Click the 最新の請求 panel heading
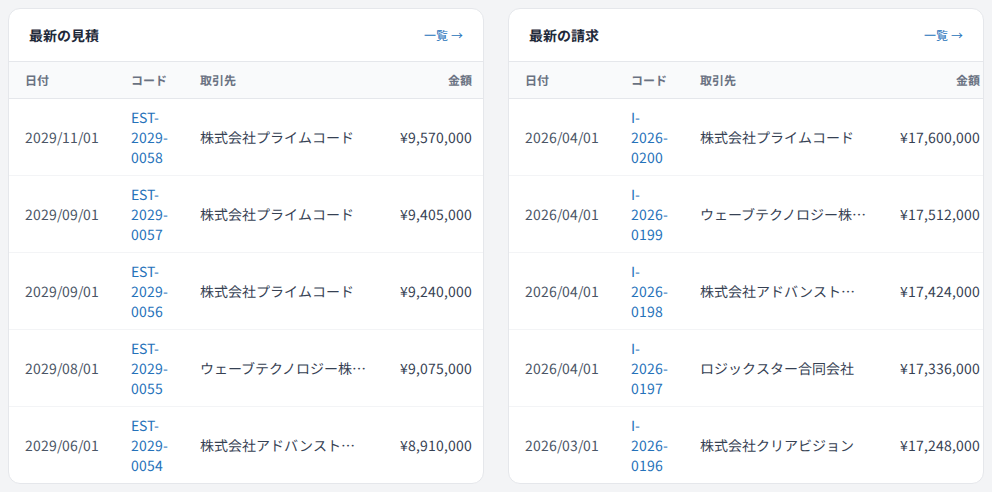Screen dimensions: 992x492 (x=564, y=36)
